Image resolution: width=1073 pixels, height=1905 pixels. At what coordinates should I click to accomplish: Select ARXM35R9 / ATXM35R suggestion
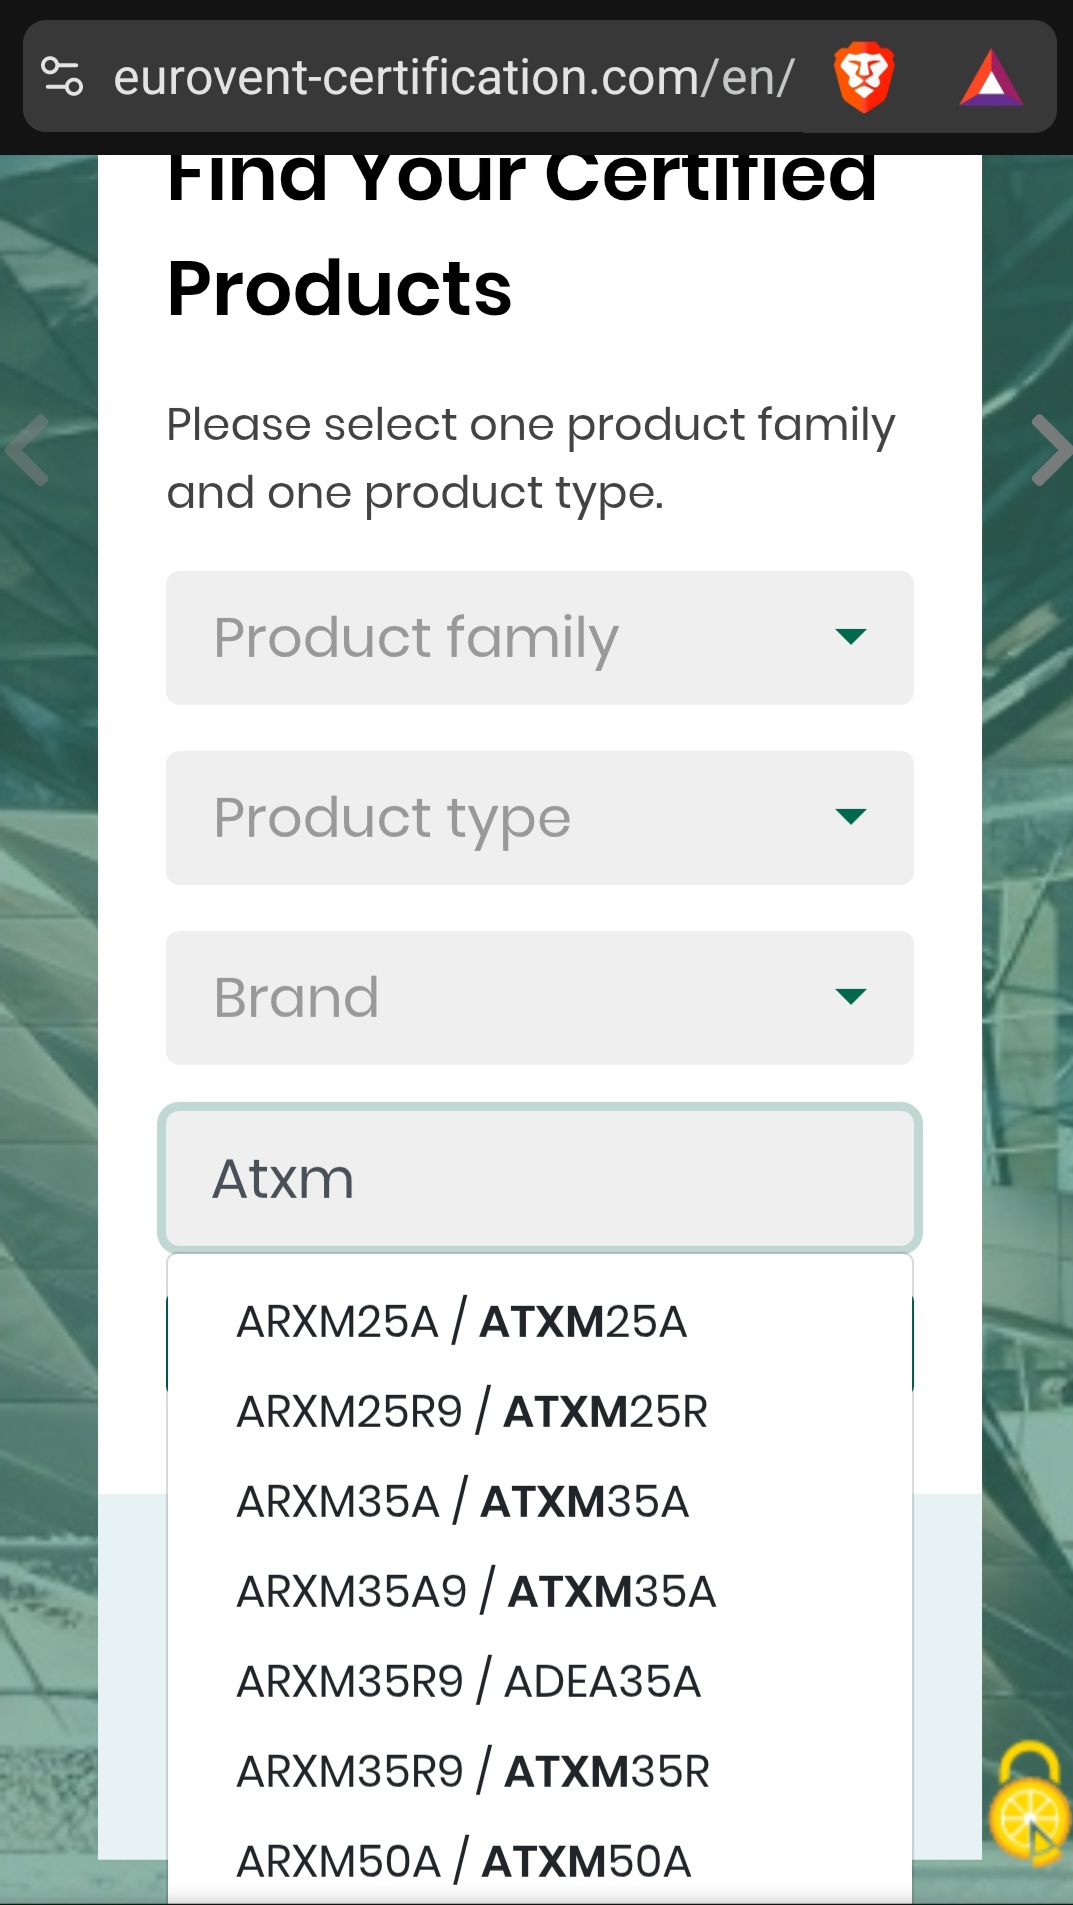(x=473, y=1772)
